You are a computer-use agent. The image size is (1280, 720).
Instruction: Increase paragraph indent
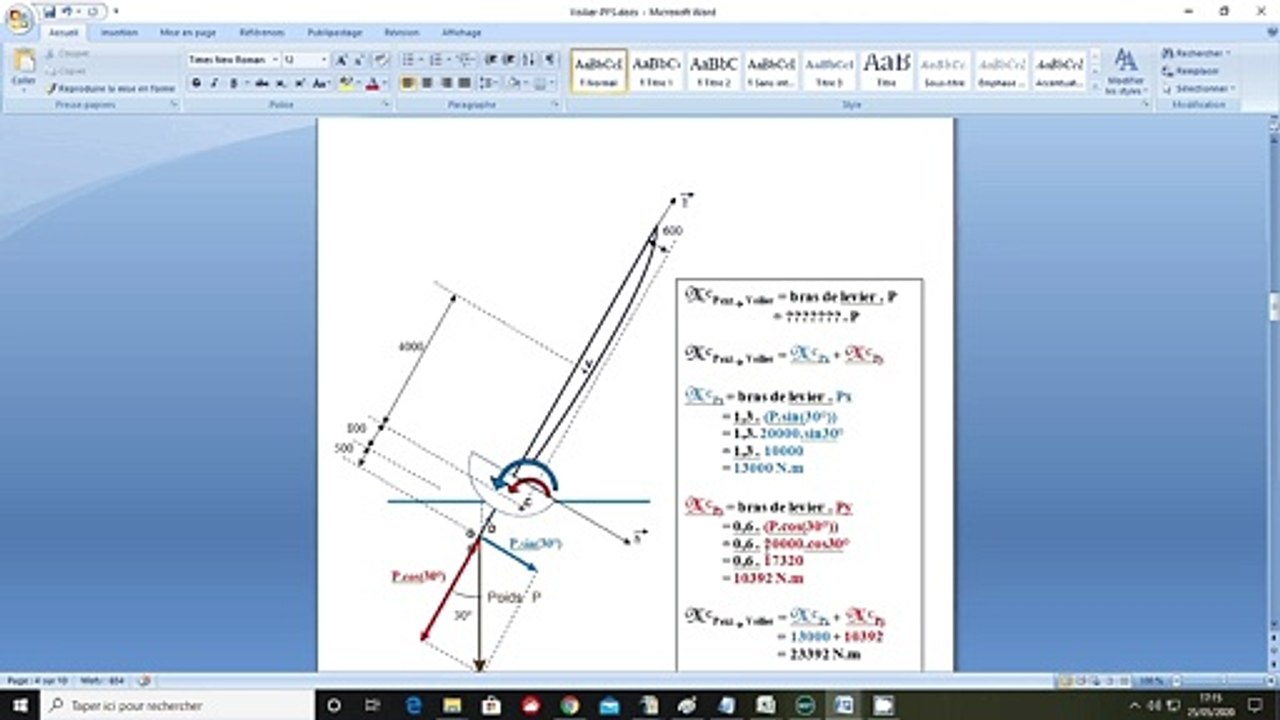pos(509,60)
